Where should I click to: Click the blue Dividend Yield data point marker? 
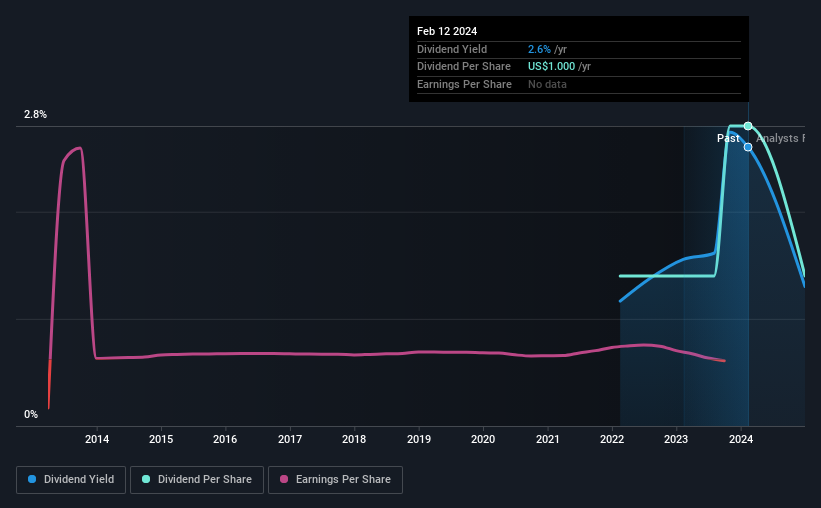[x=748, y=147]
